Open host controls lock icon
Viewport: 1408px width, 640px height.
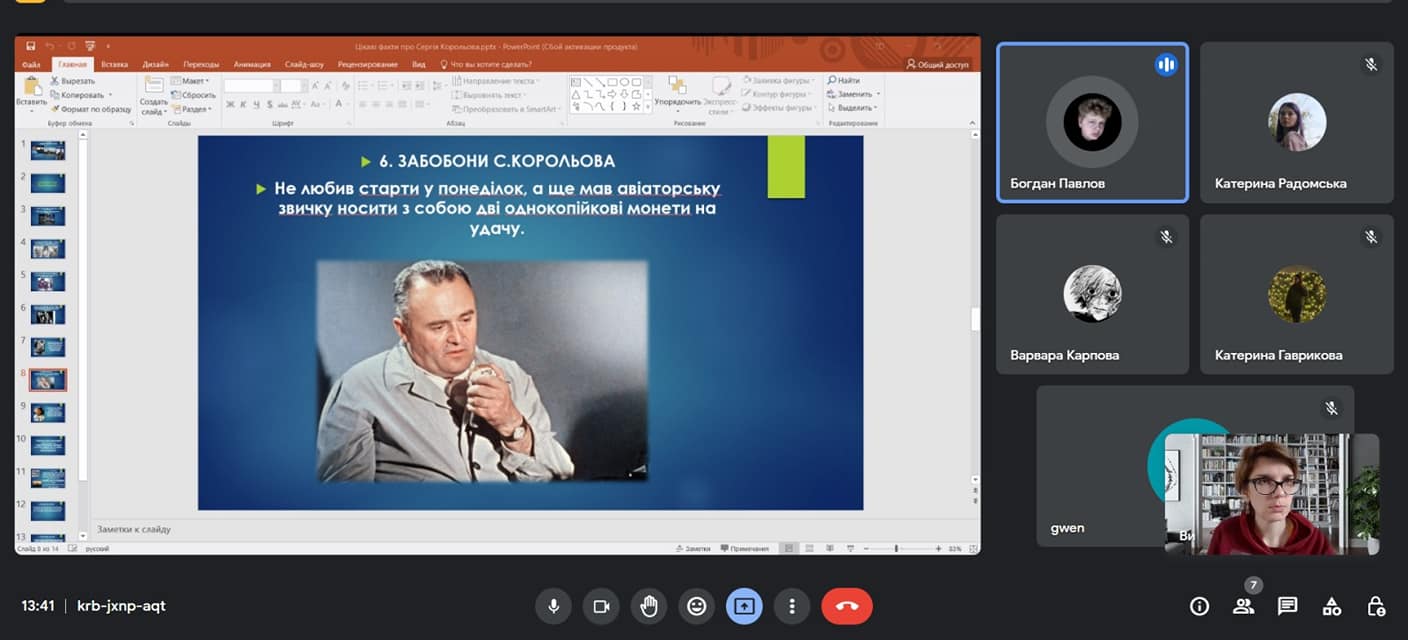click(1376, 606)
